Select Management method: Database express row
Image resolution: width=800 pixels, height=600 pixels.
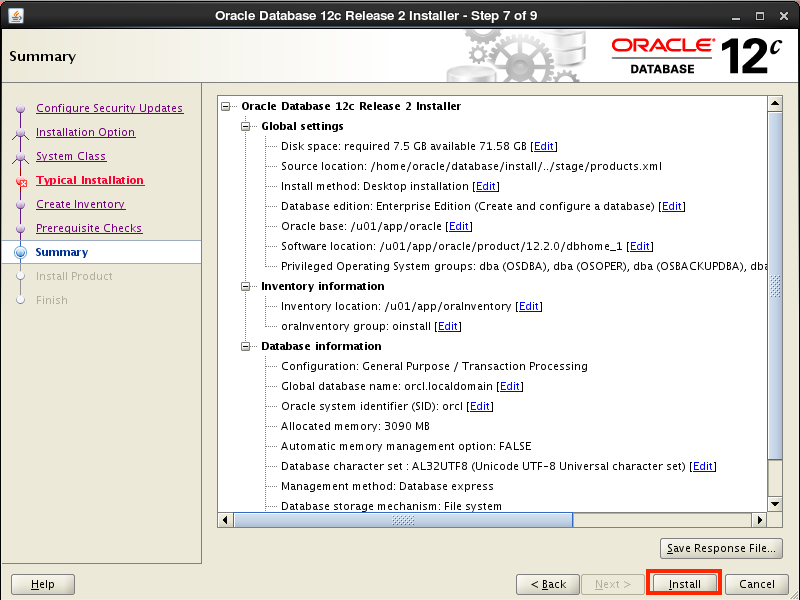387,486
